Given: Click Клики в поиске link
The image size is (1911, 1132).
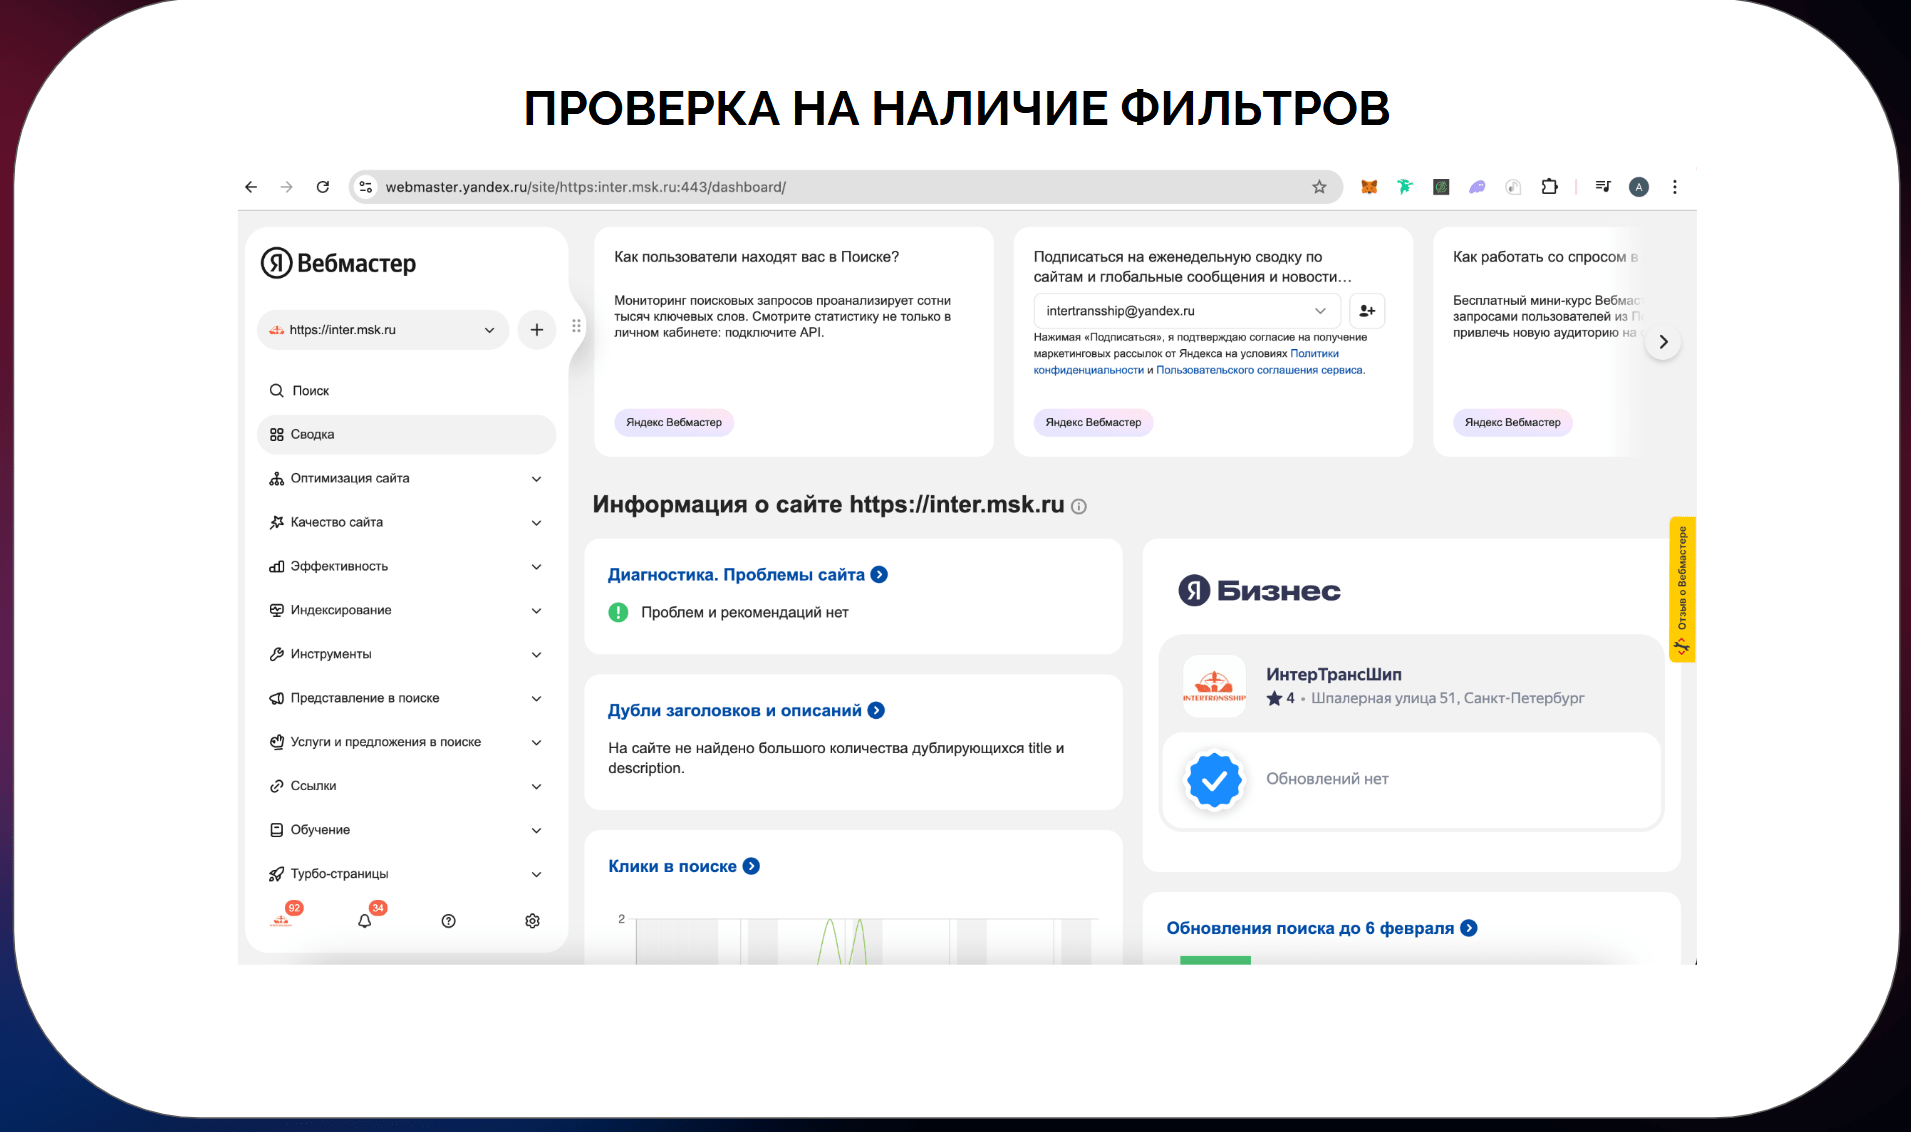Looking at the screenshot, I should tap(672, 867).
